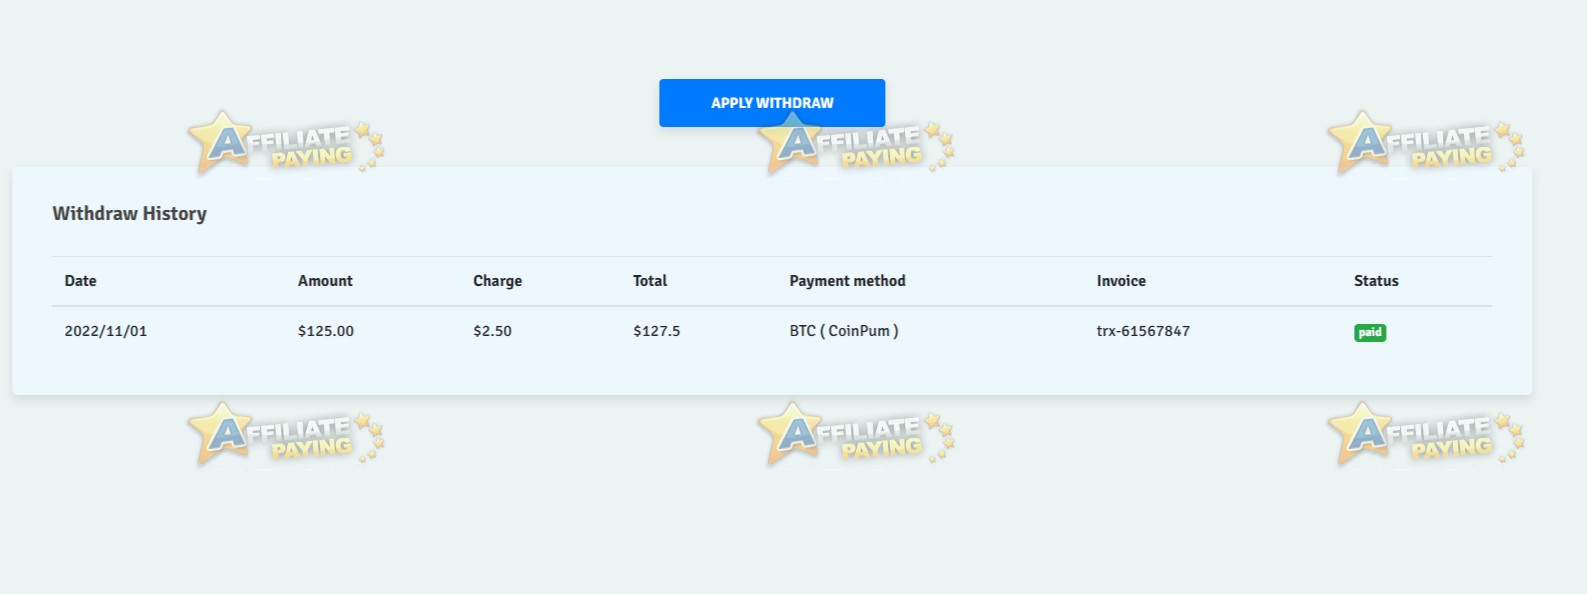The width and height of the screenshot is (1587, 594).
Task: Click the BTC ( CoinPum ) payment method
Action: pyautogui.click(x=844, y=331)
